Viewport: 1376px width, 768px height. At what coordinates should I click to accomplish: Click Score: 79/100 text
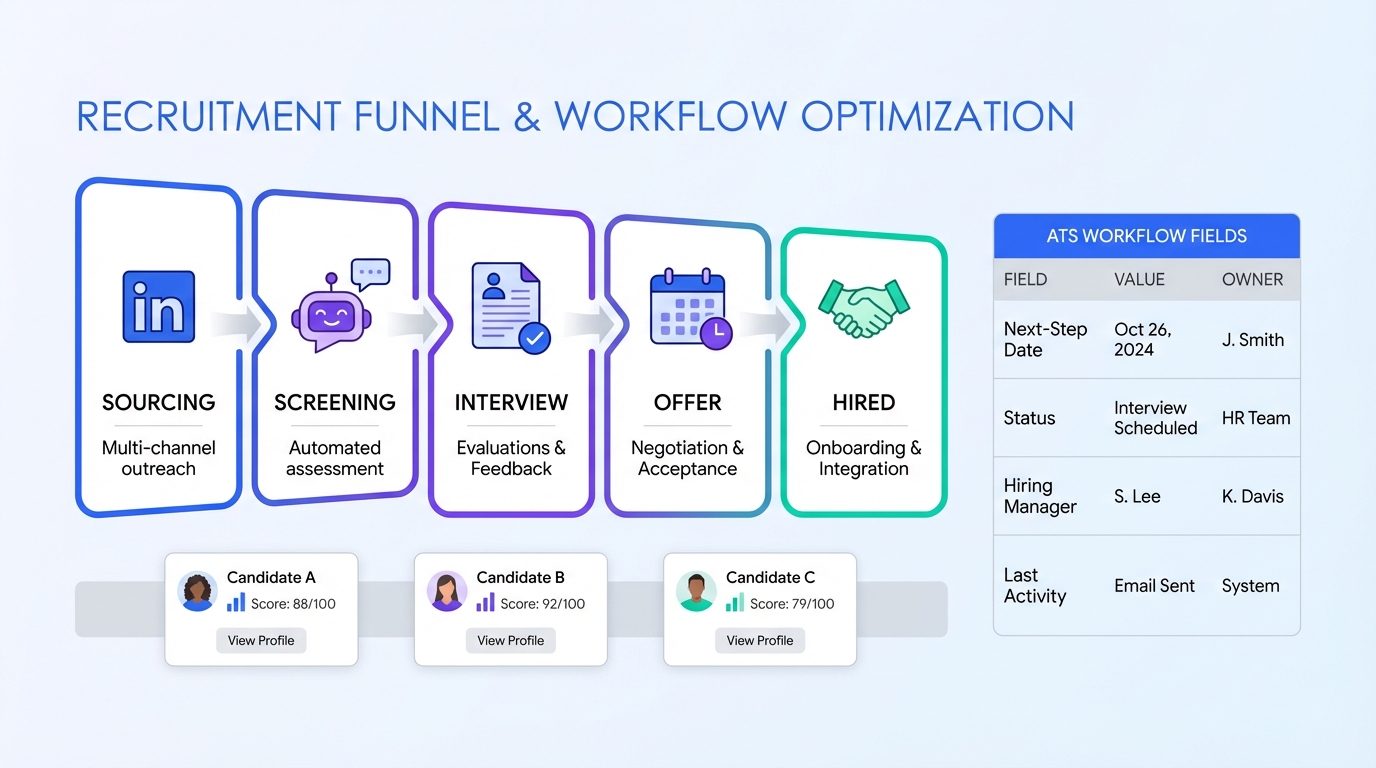pyautogui.click(x=792, y=604)
